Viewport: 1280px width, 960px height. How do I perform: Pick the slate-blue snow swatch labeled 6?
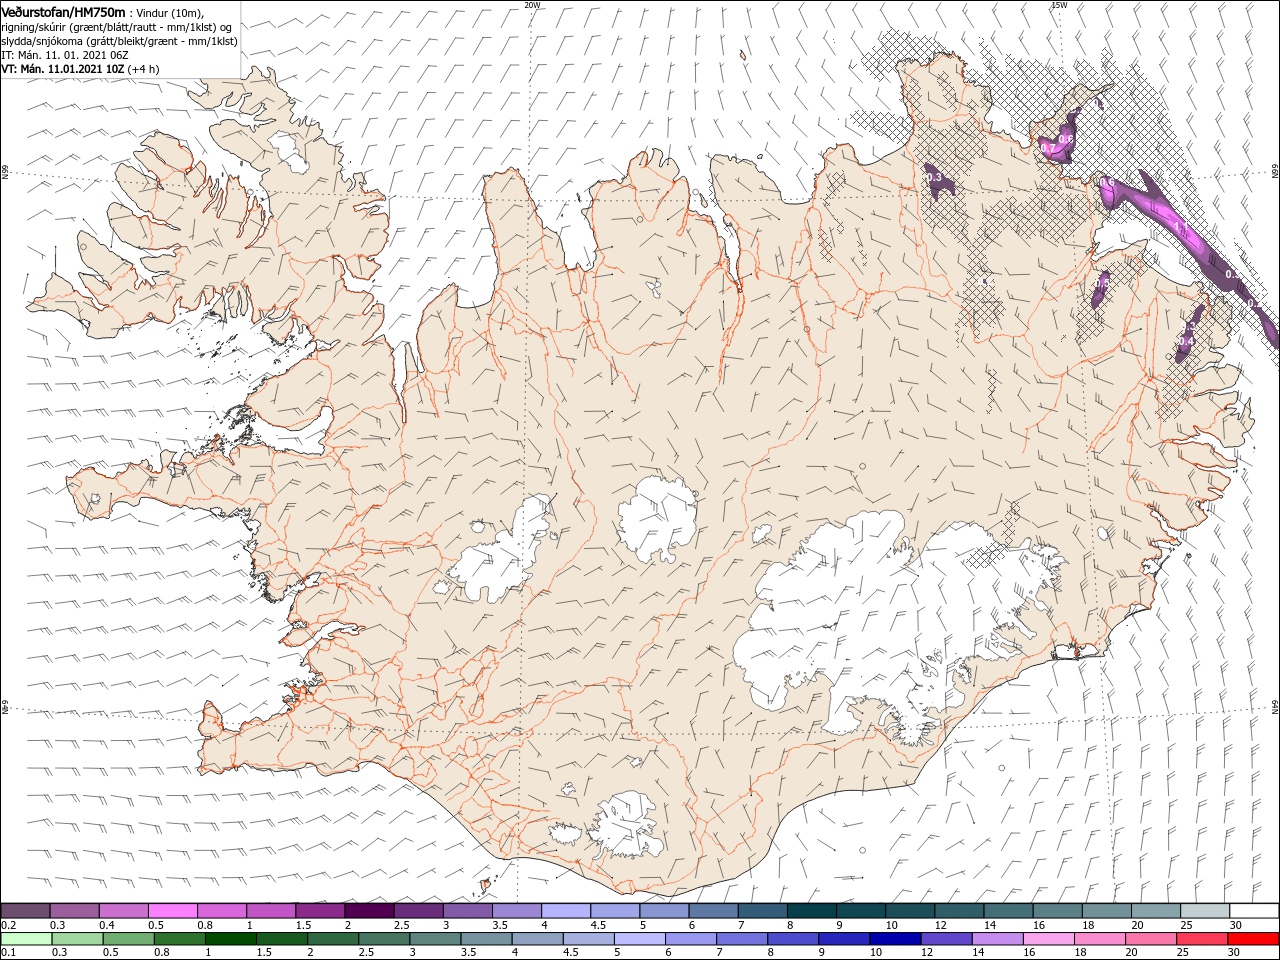coord(713,910)
